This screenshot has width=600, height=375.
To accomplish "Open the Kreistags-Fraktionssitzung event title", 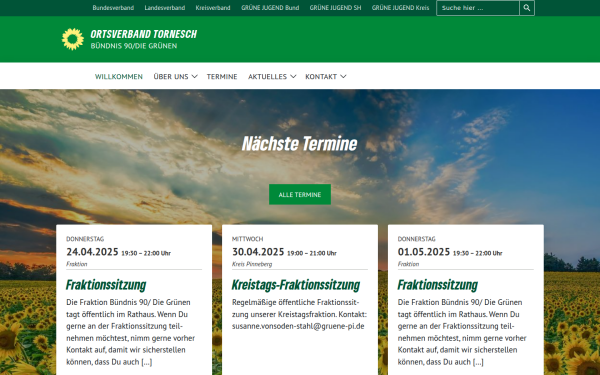I will pyautogui.click(x=296, y=285).
